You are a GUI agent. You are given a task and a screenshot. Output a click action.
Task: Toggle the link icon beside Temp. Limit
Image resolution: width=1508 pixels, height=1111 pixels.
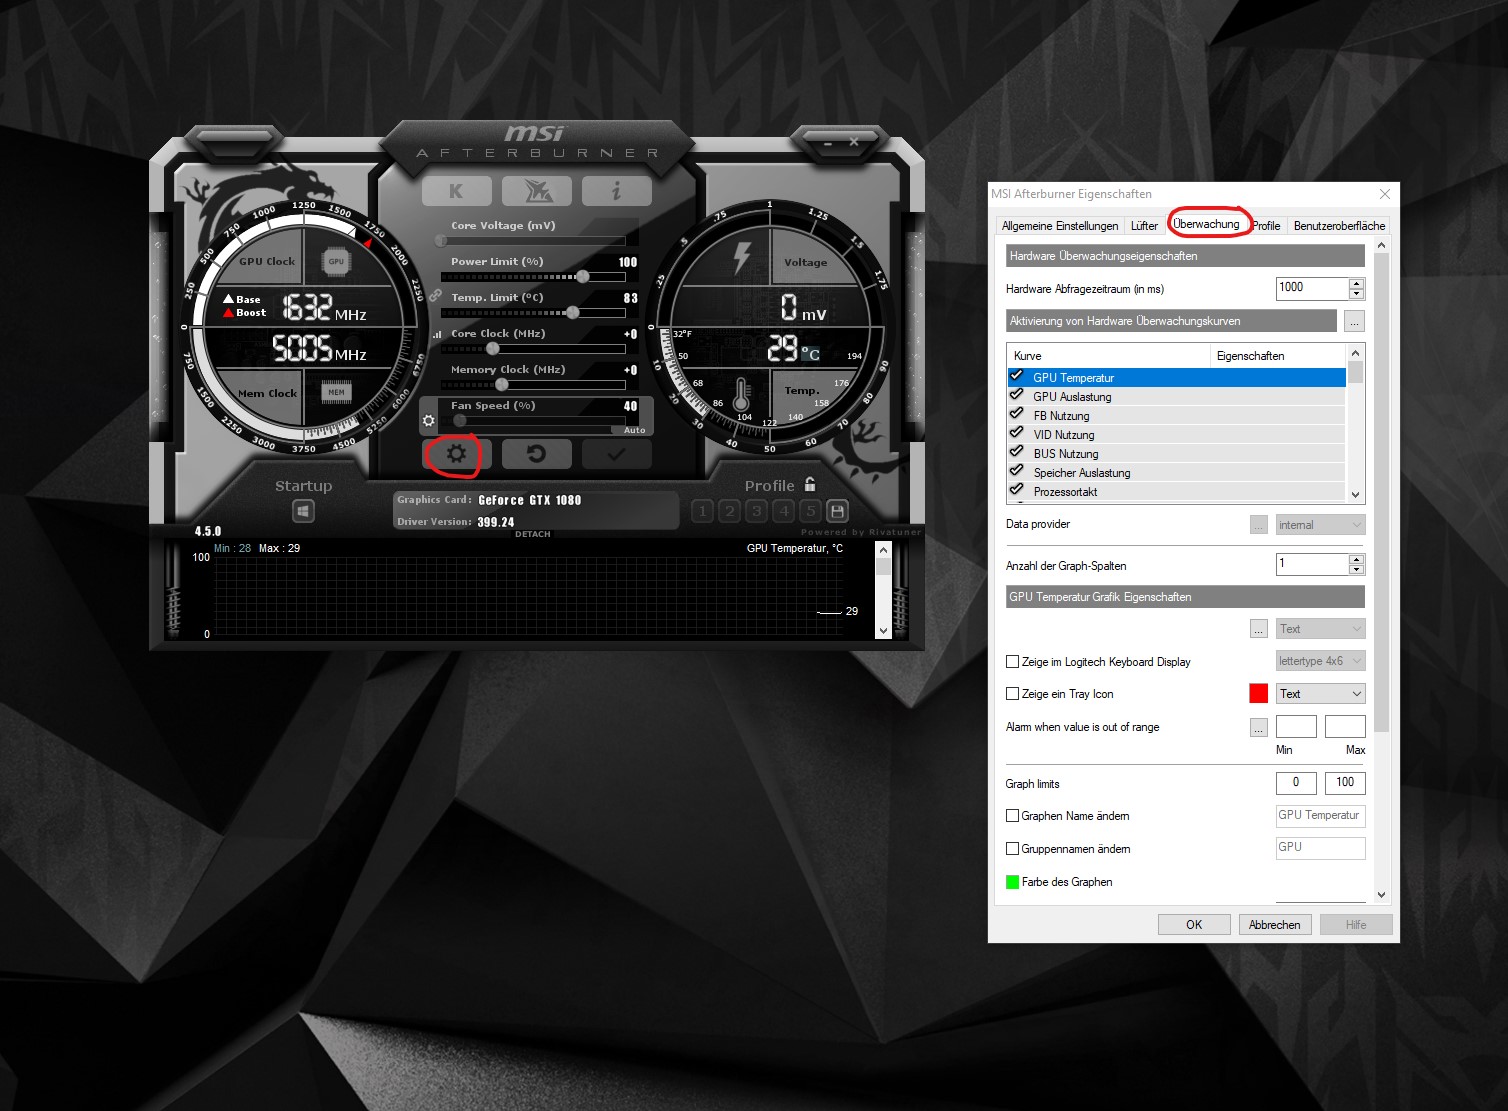point(435,296)
